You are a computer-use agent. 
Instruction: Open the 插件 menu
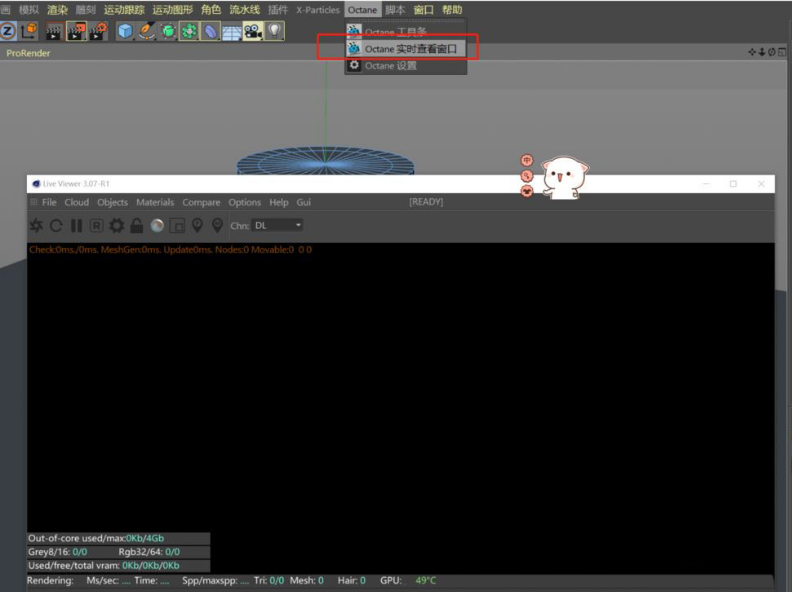(x=278, y=10)
